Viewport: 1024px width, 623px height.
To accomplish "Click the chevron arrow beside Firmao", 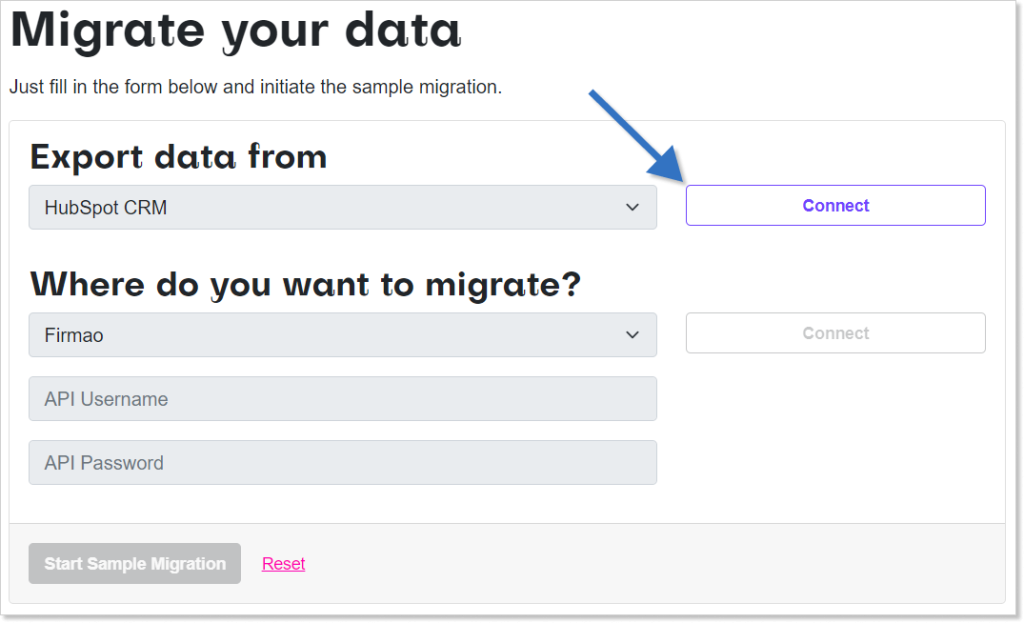I will tap(632, 334).
